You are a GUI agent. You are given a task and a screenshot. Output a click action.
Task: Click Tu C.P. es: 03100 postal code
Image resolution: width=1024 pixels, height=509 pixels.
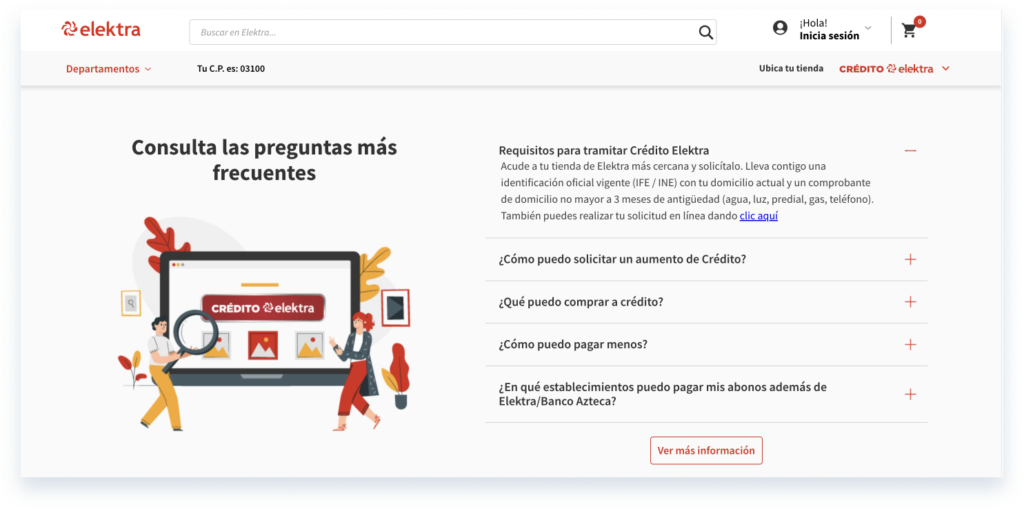click(231, 69)
